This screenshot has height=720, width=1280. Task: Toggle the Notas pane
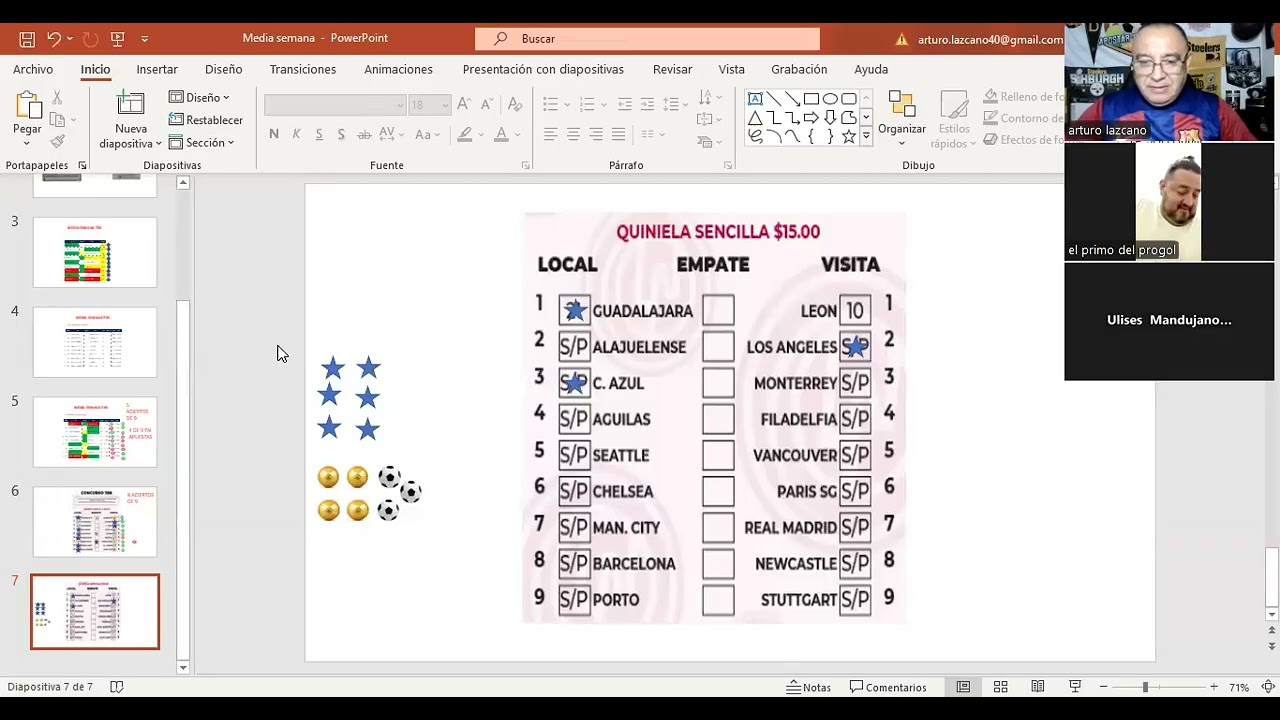[x=809, y=687]
